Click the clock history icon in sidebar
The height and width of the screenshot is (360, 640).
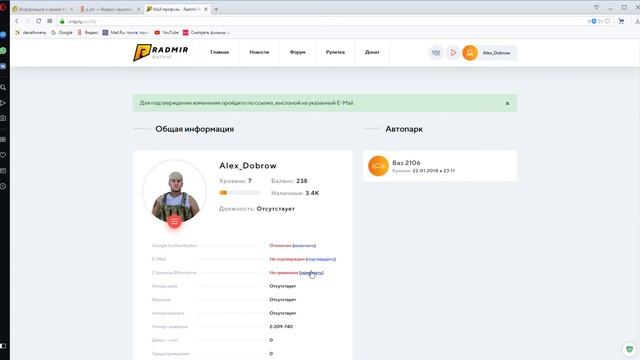[x=3, y=186]
